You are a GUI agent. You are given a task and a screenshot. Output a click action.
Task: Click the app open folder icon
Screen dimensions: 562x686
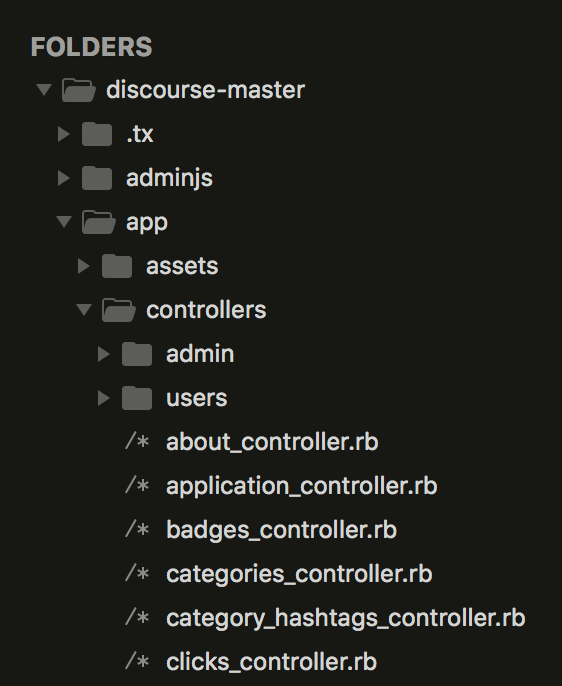point(99,222)
